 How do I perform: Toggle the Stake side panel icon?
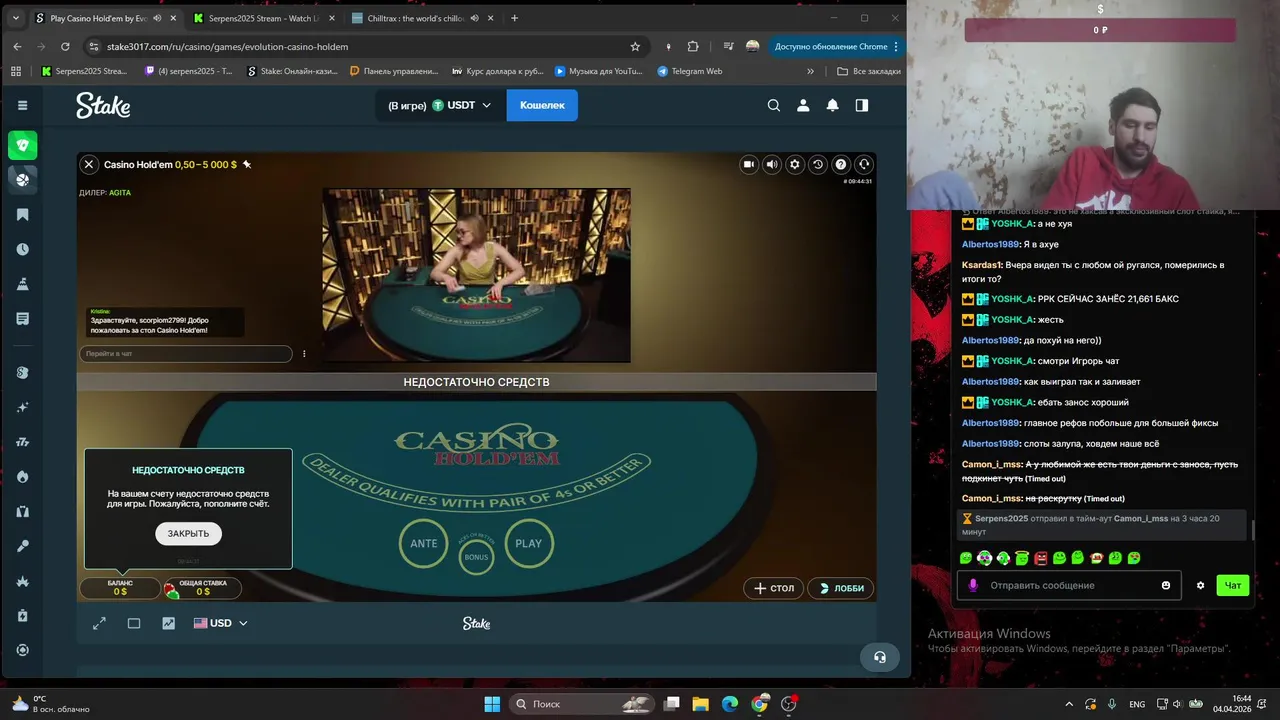(862, 105)
